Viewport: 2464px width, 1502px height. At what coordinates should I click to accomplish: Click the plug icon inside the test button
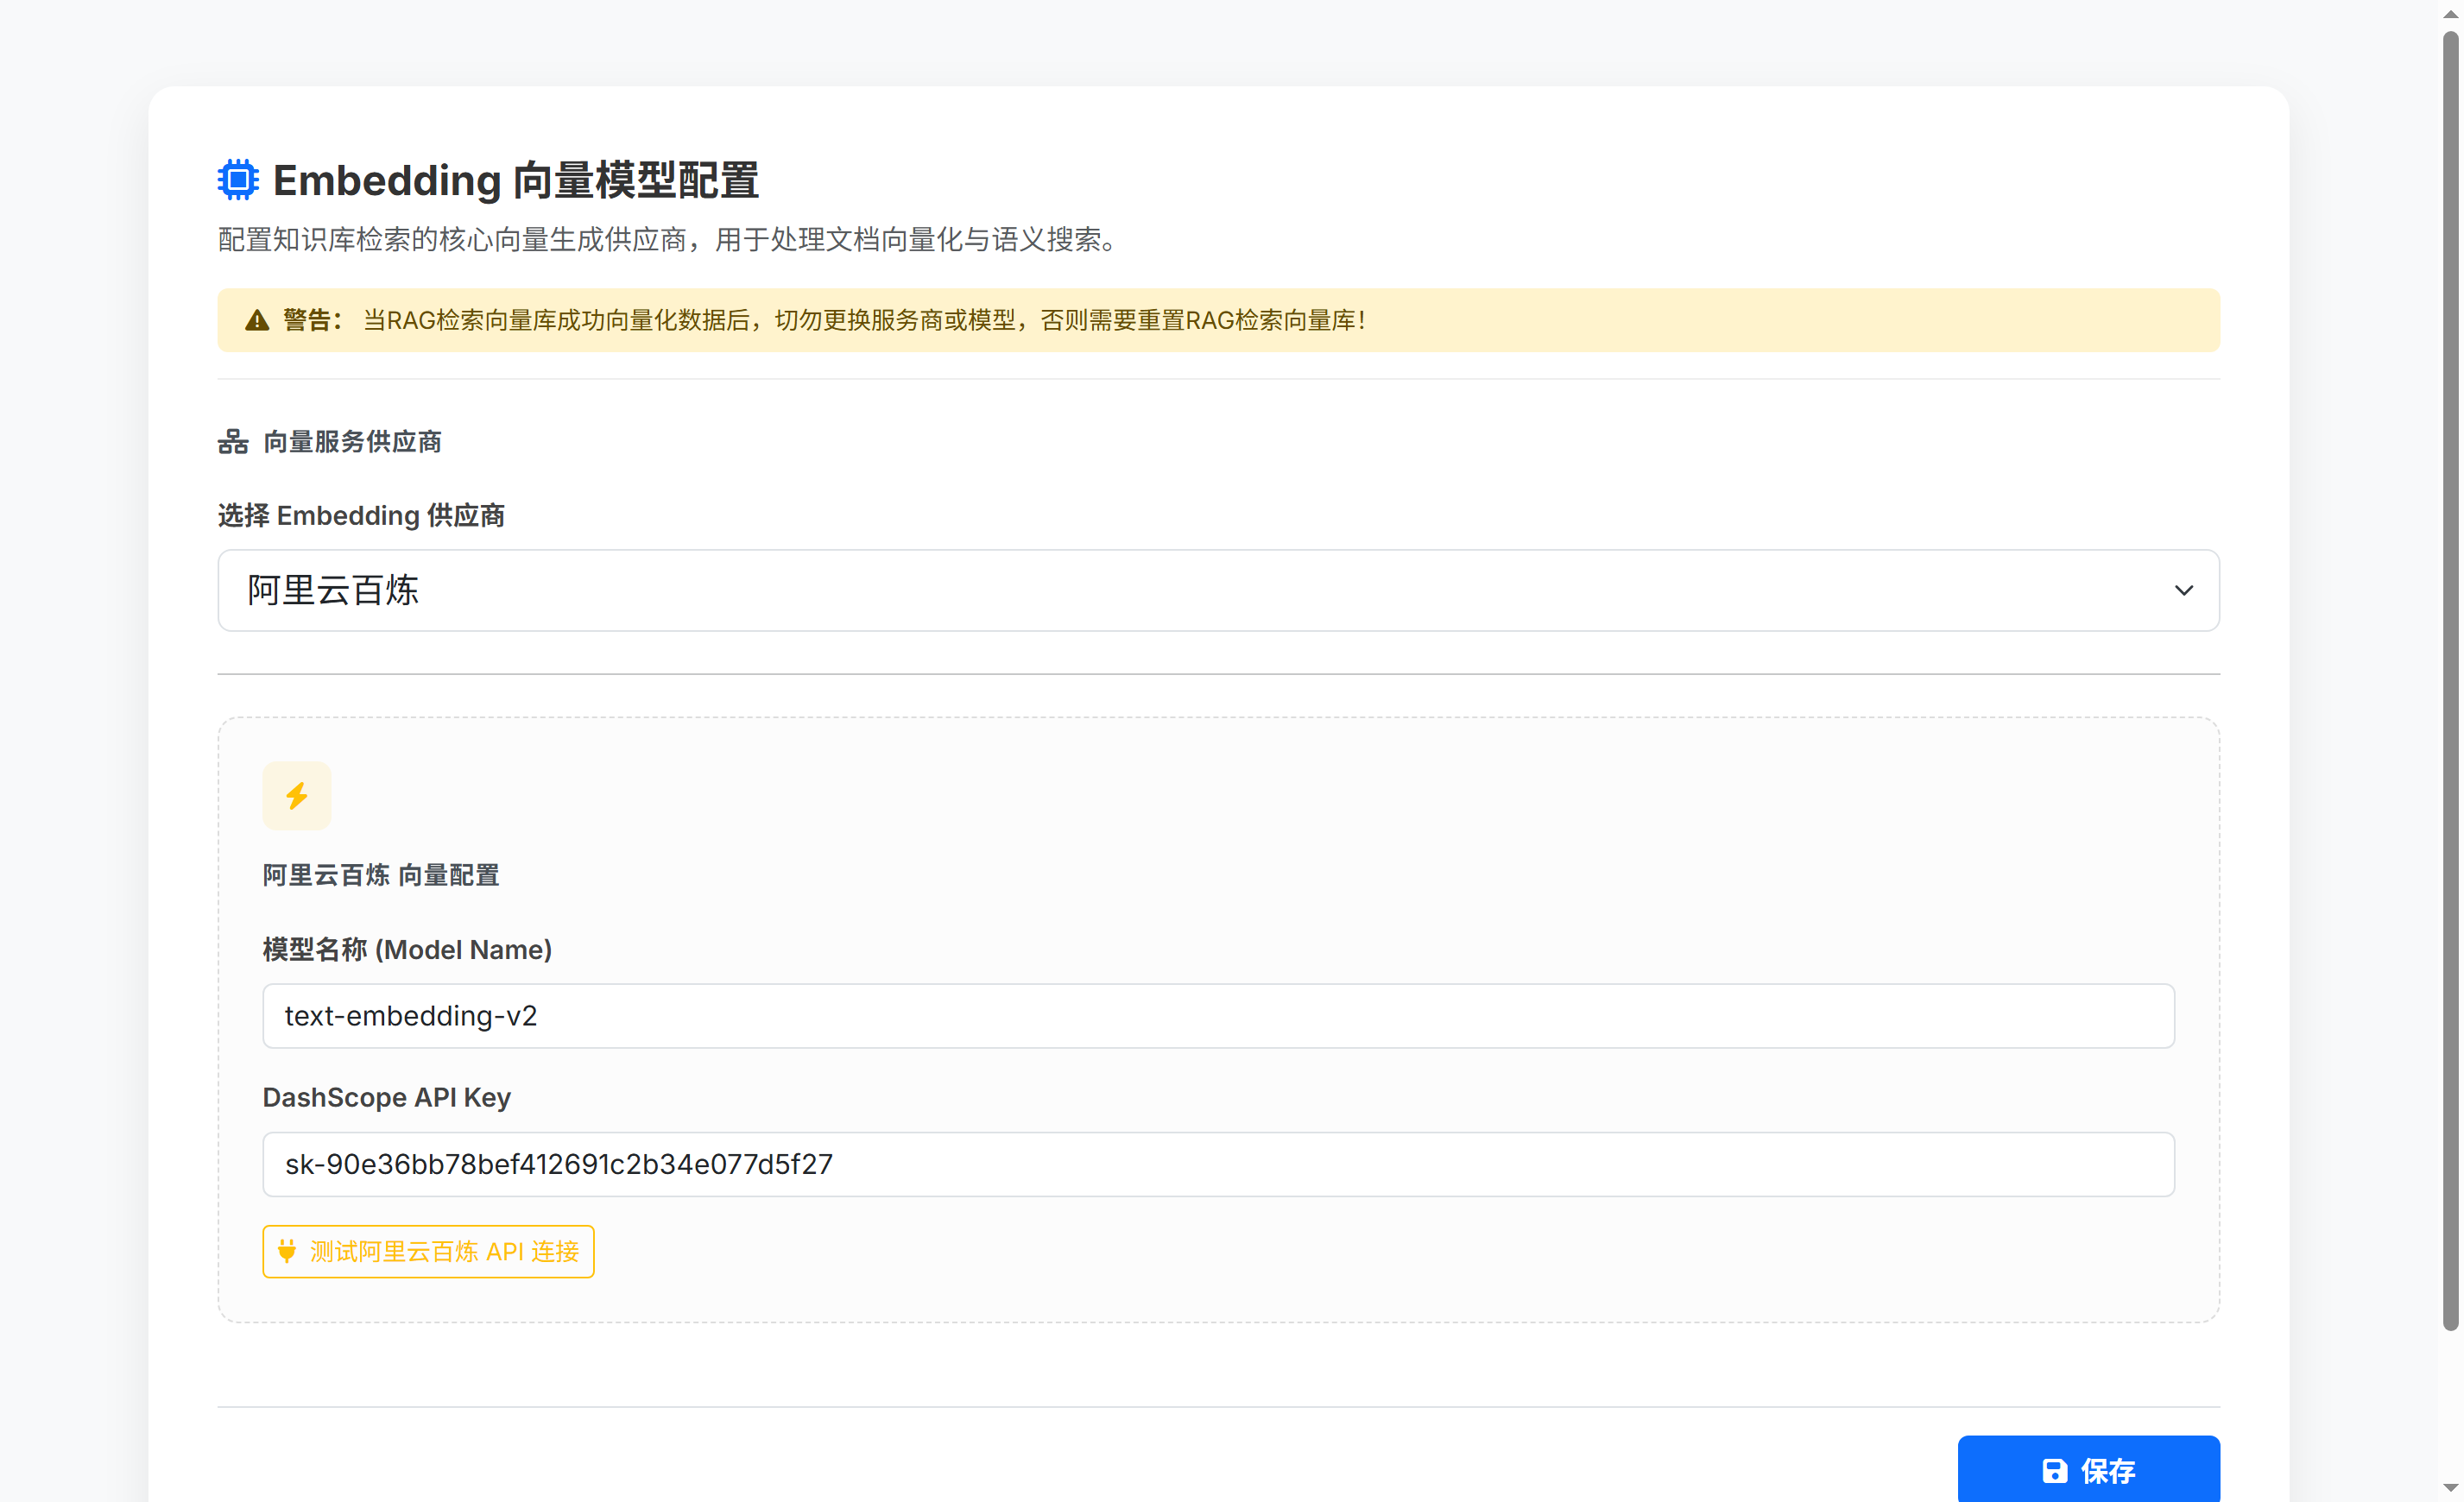(287, 1252)
